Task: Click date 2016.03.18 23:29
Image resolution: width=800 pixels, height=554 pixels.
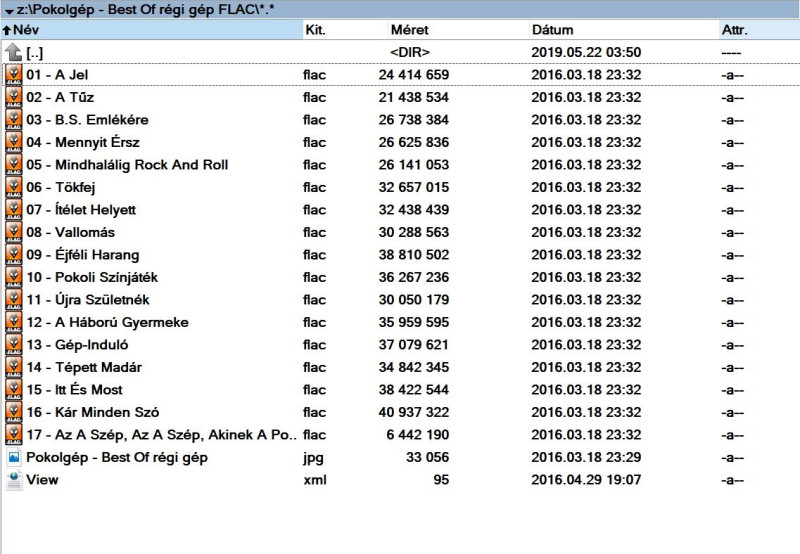Action: [x=586, y=458]
